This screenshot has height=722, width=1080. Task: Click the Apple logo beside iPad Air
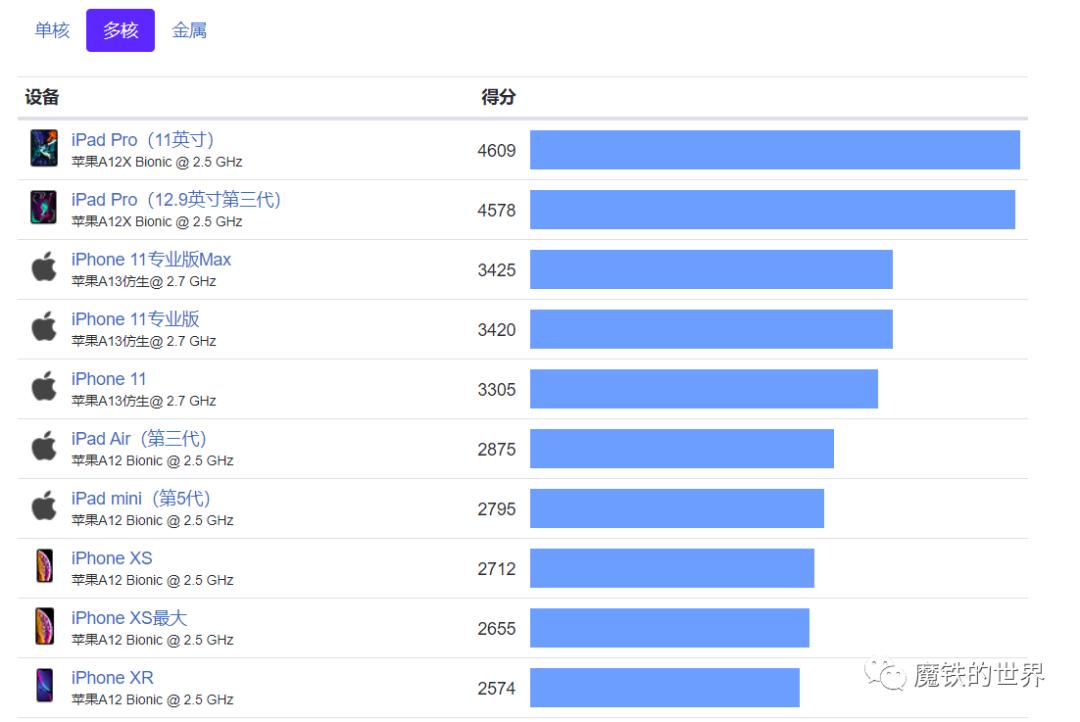(44, 447)
